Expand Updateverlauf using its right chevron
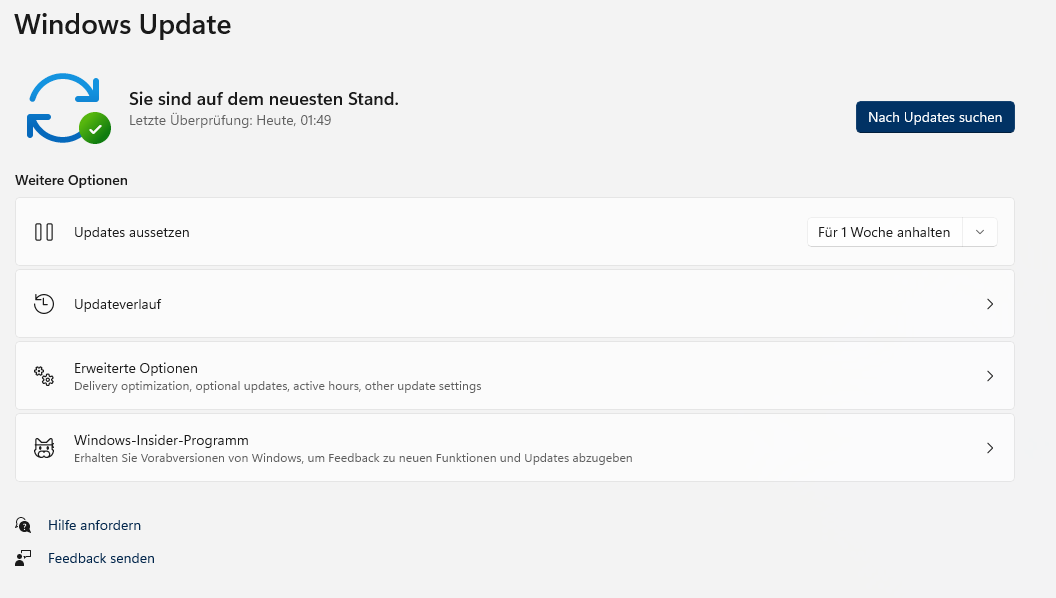The height and width of the screenshot is (598, 1056). point(990,304)
